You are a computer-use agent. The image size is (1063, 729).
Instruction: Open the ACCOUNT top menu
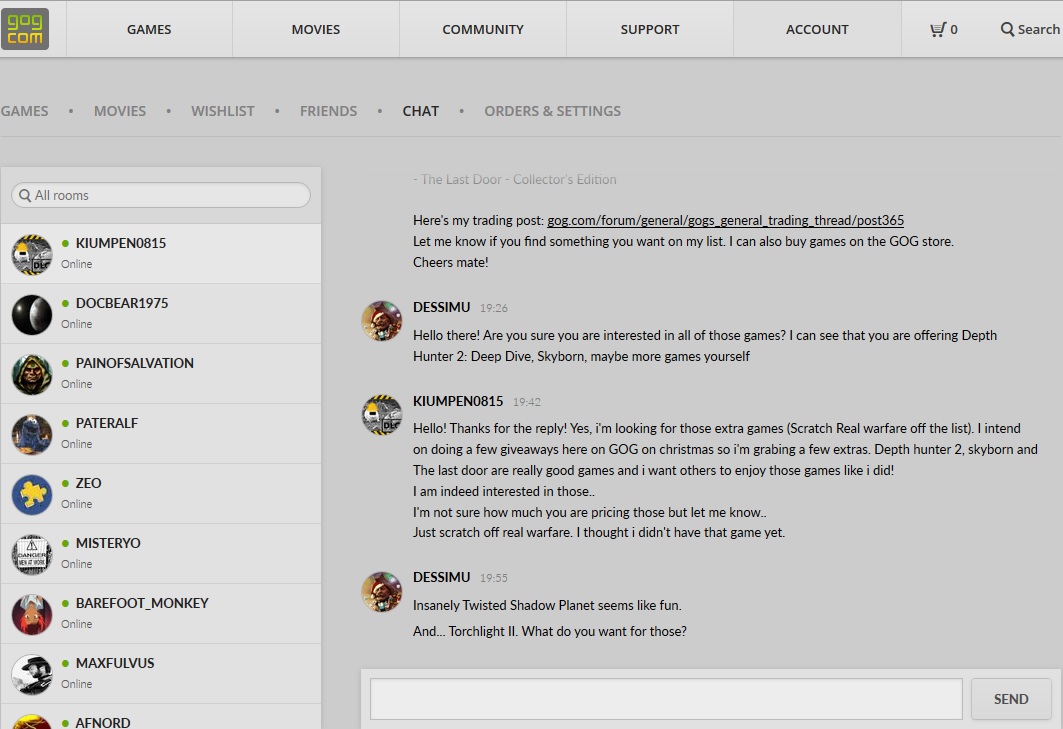(x=817, y=29)
